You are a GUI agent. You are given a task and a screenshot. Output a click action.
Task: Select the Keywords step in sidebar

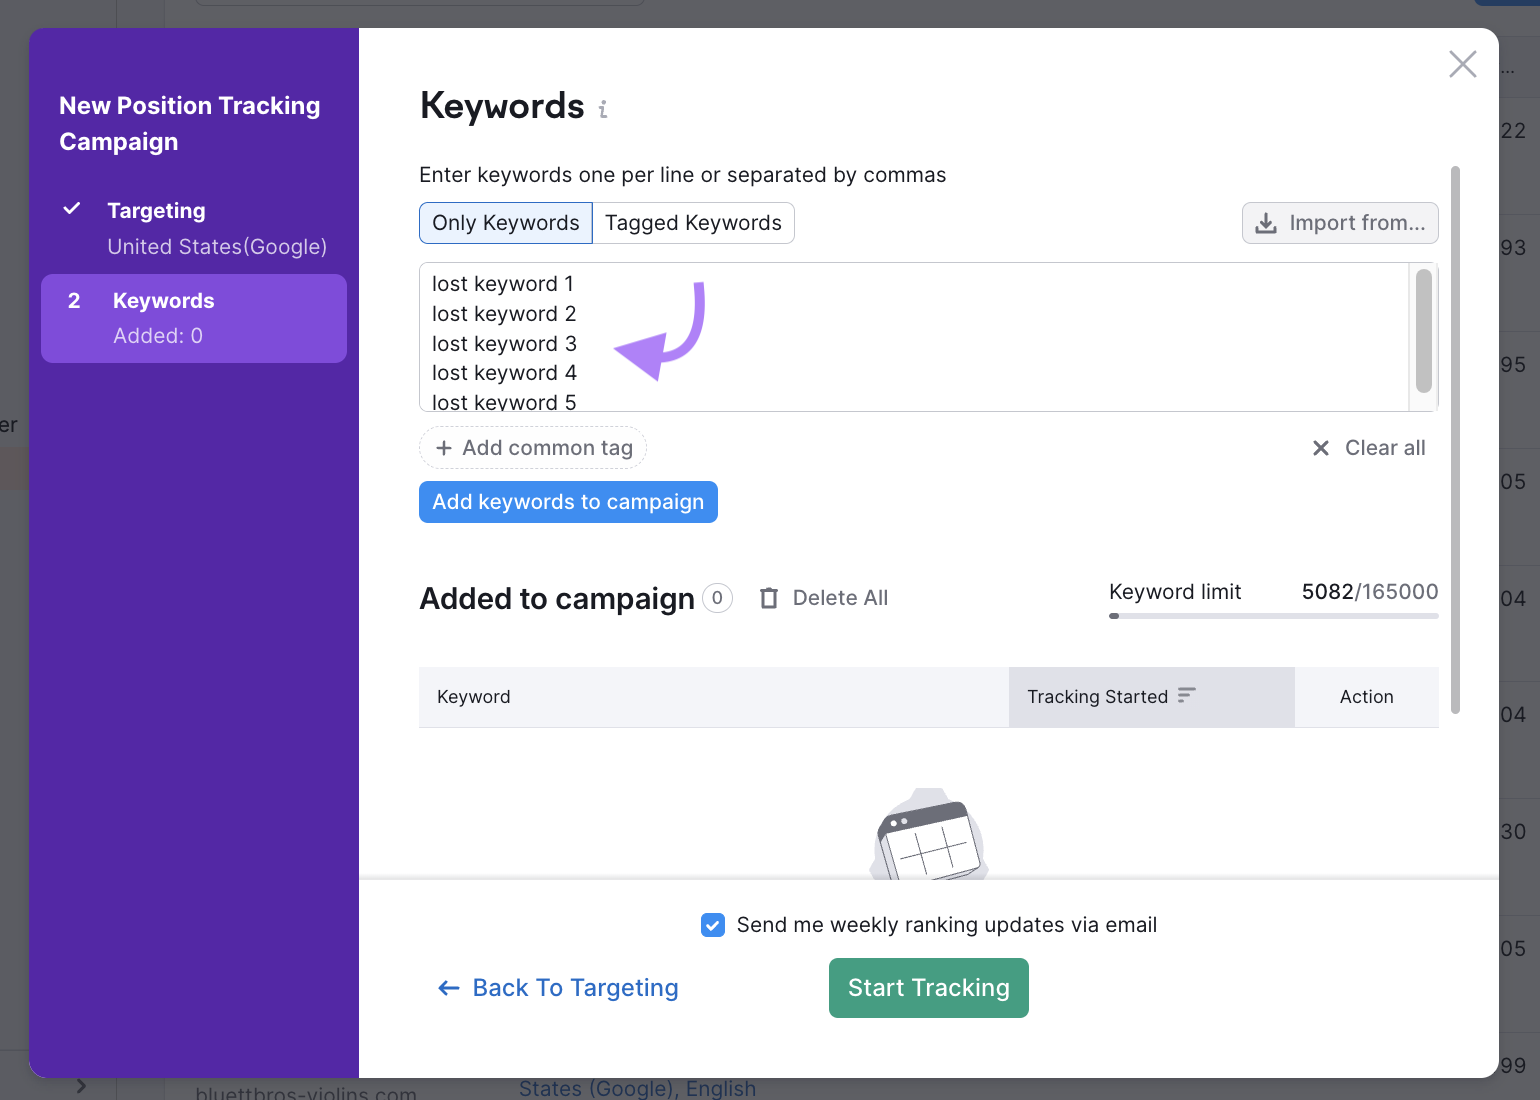[194, 318]
